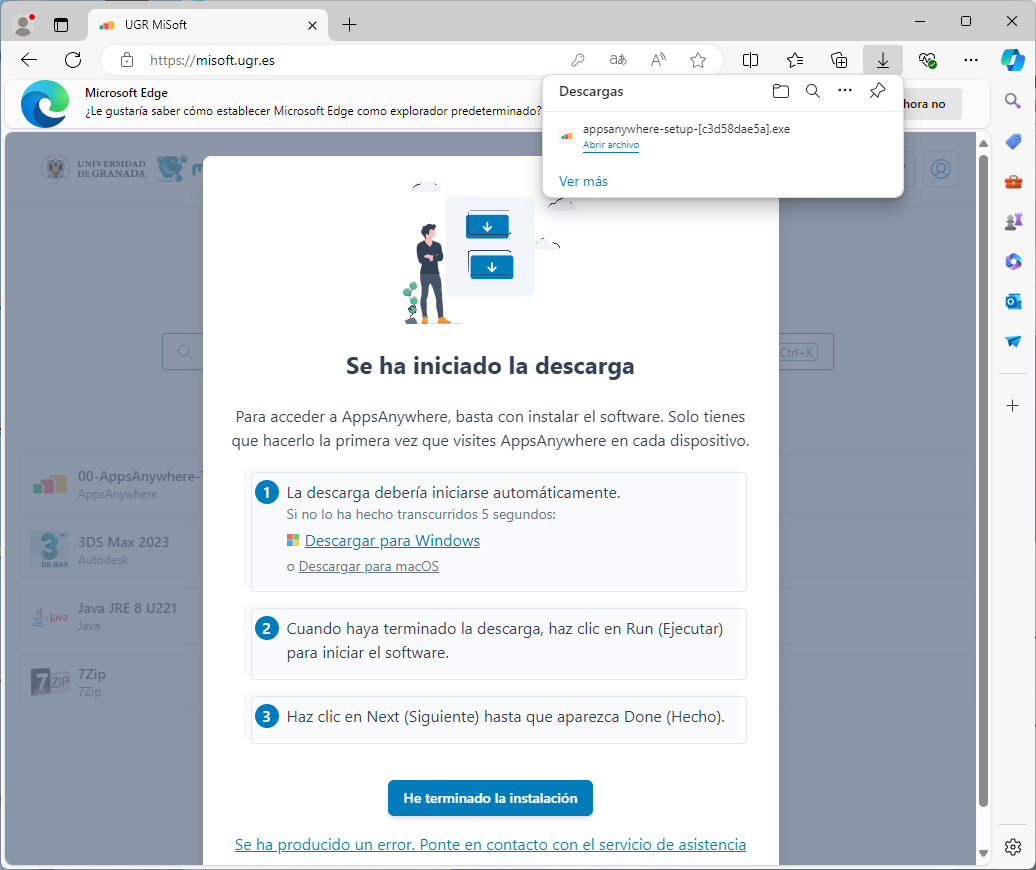Viewport: 1036px width, 870px height.
Task: Activate Read aloud icon
Action: click(658, 60)
